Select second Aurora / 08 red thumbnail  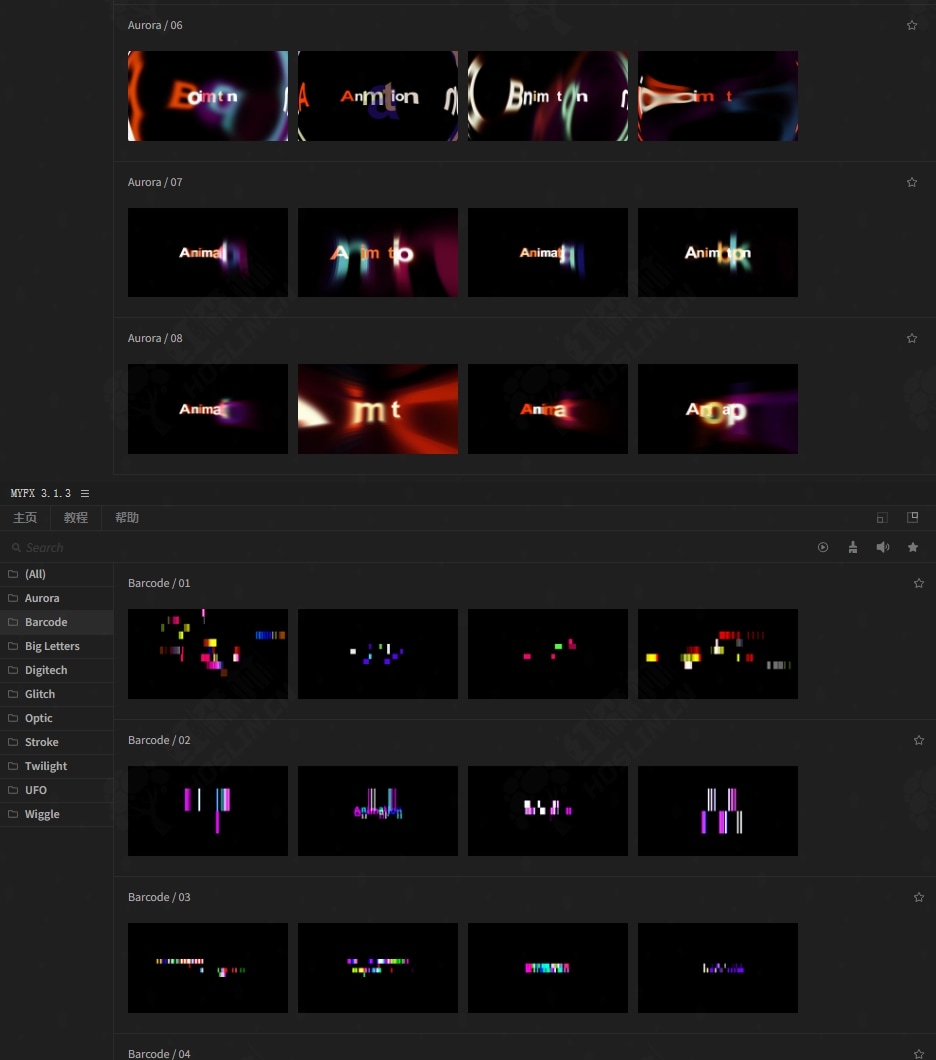(378, 409)
